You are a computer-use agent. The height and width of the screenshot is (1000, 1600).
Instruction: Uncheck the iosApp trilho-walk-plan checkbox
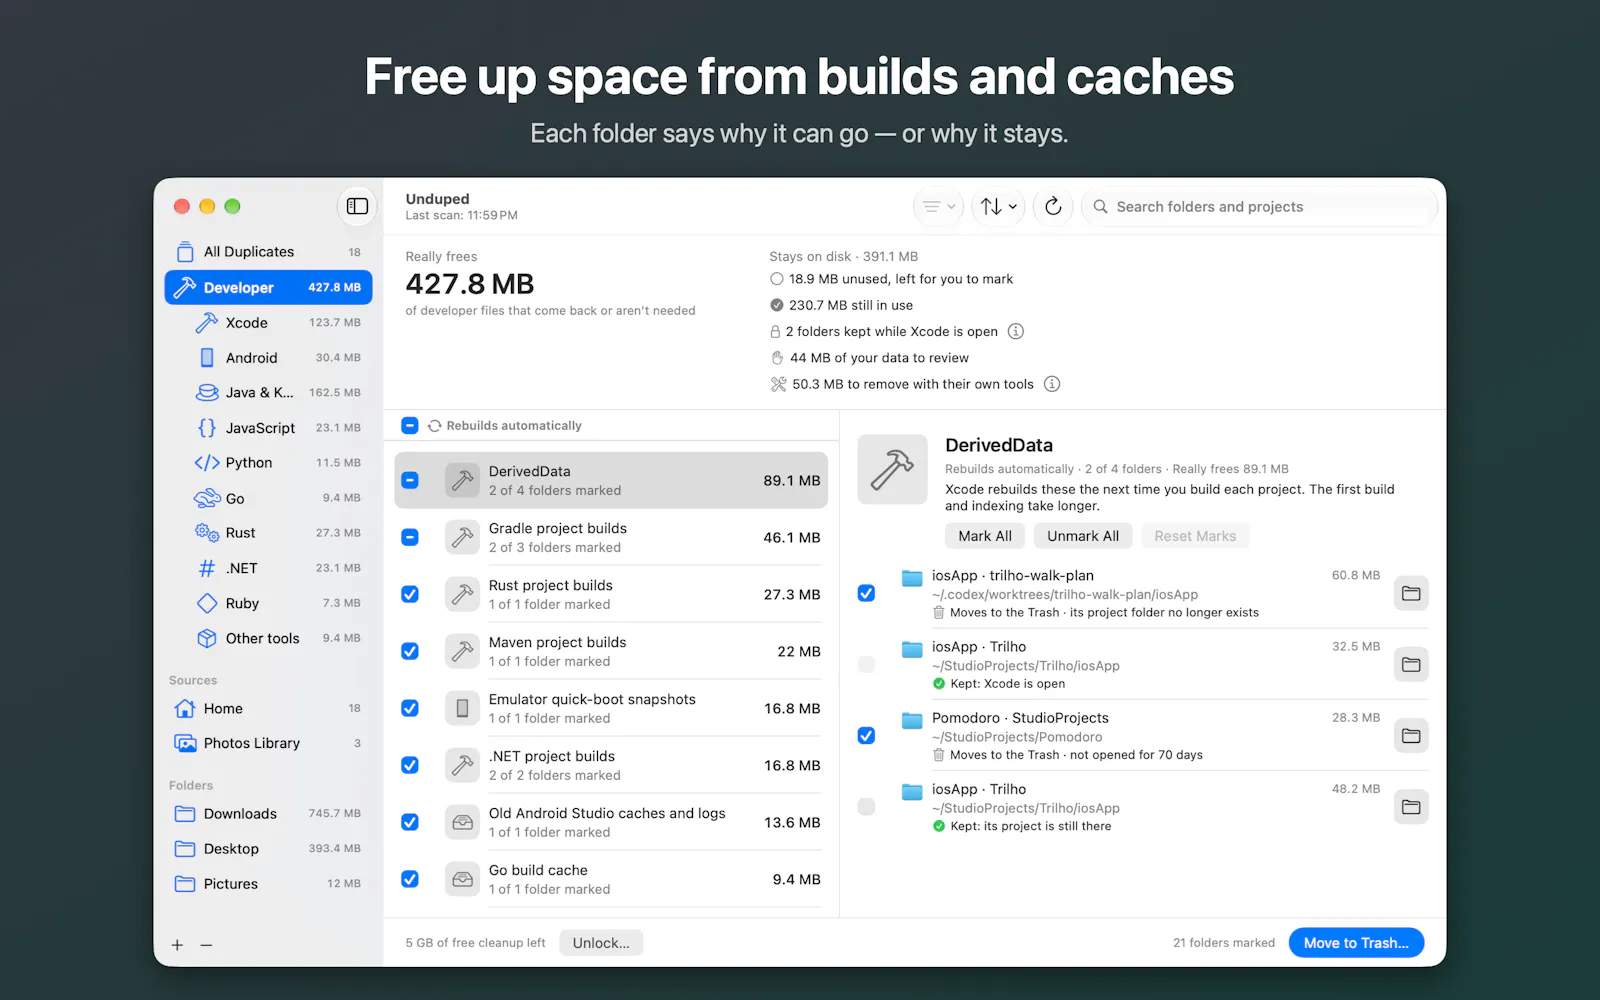pos(866,593)
